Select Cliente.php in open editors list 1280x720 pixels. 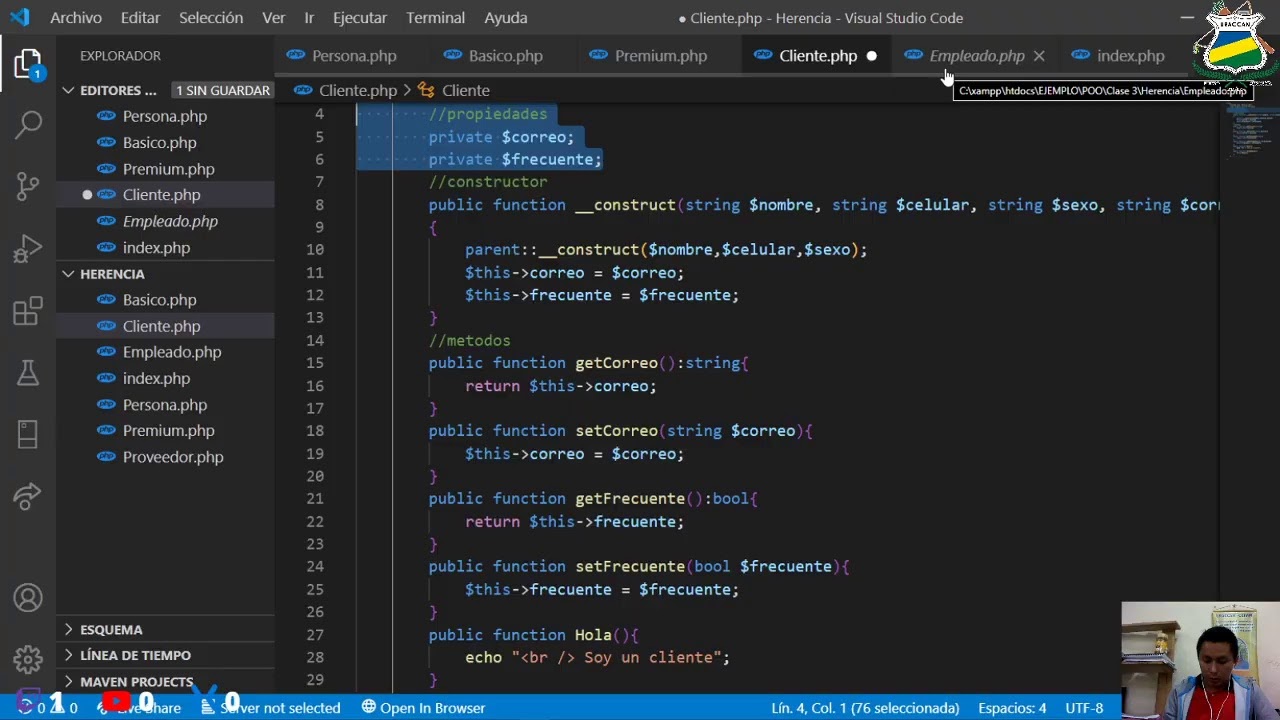(165, 195)
